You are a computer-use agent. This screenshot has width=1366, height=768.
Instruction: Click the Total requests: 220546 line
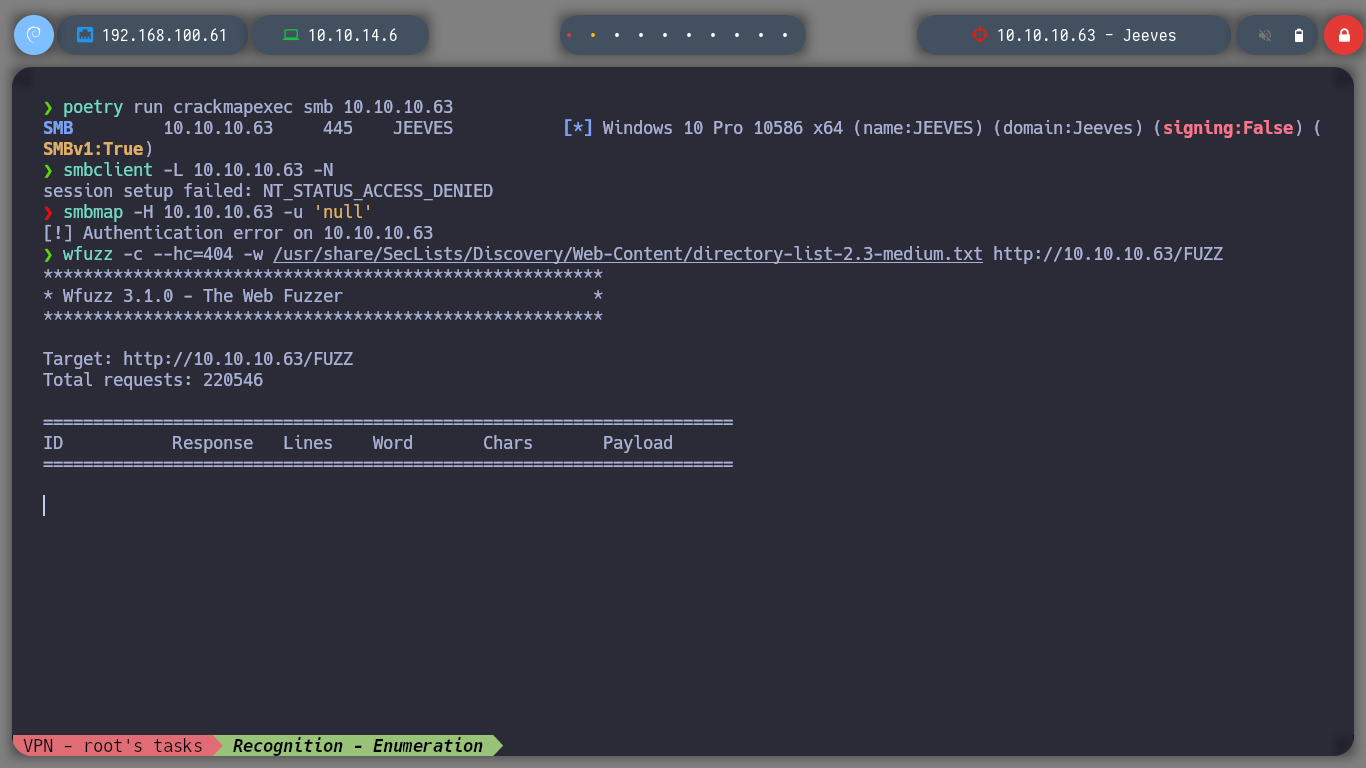pyautogui.click(x=153, y=380)
